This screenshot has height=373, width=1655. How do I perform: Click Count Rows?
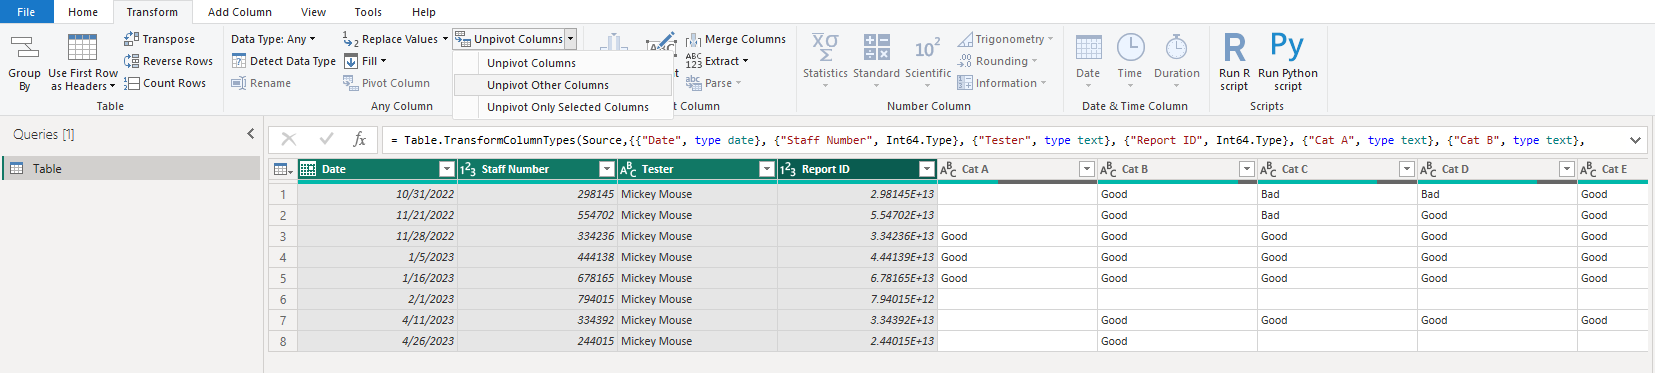(165, 83)
